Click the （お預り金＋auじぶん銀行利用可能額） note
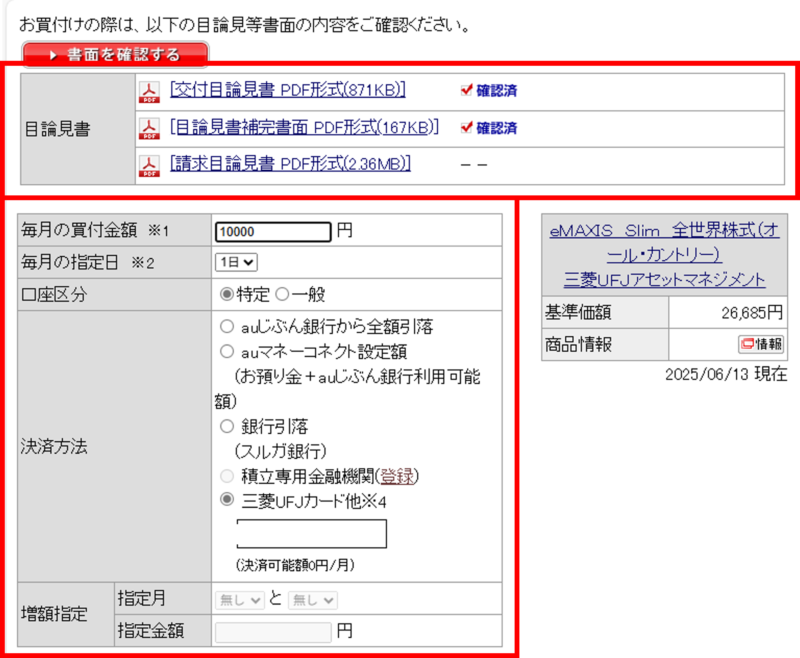The image size is (800, 658). point(347,389)
